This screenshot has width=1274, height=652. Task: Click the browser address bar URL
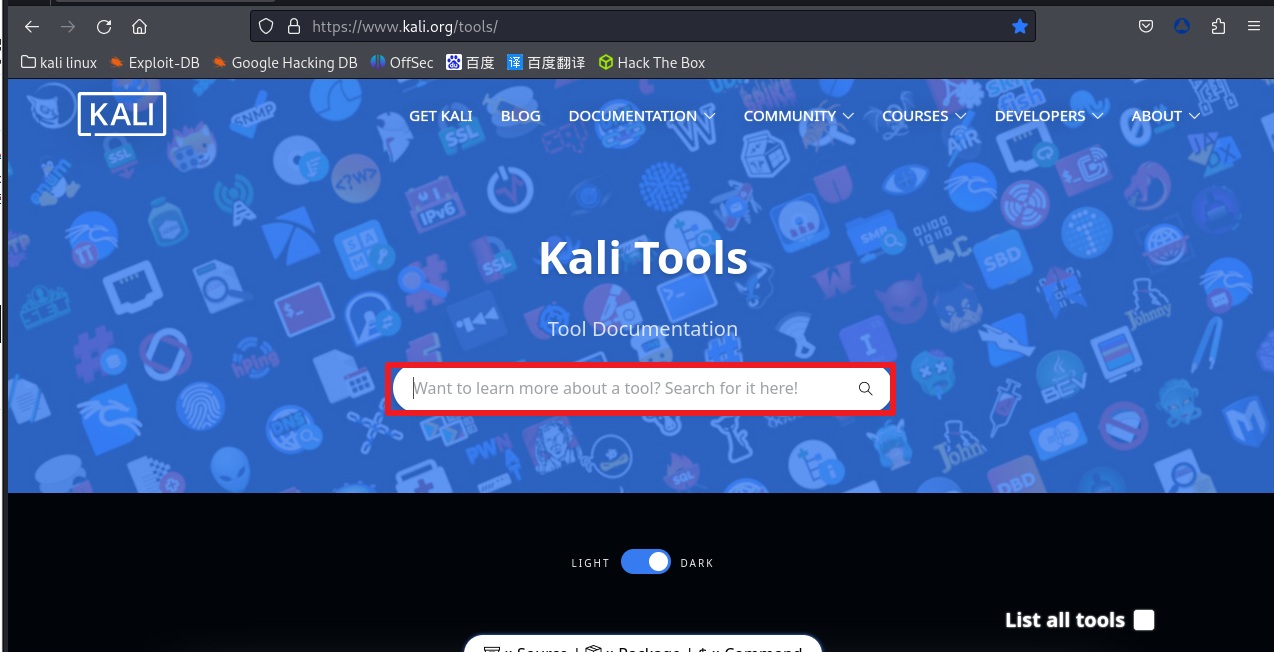[405, 27]
